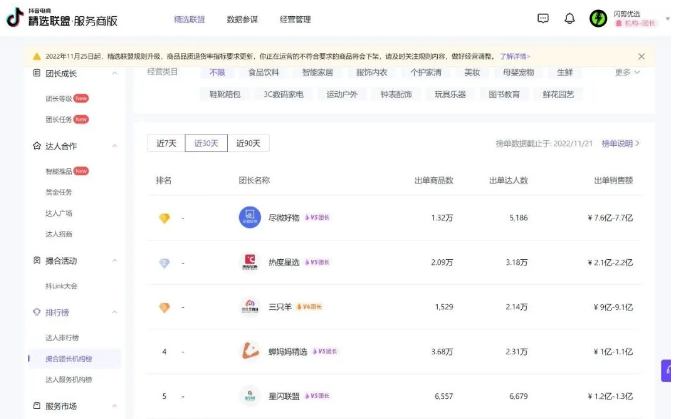Click the Douyin logo in the header
Viewport: 676px width, 419px height.
(x=15, y=17)
